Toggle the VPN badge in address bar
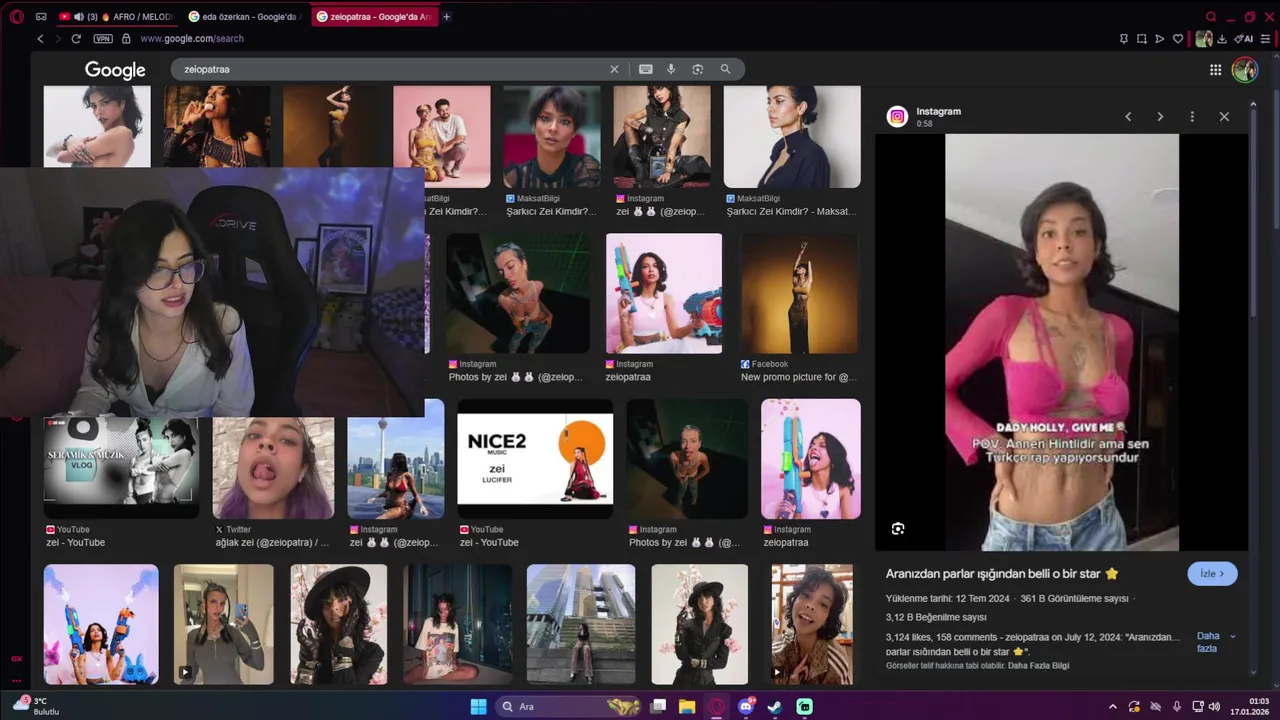1280x720 pixels. pos(103,39)
